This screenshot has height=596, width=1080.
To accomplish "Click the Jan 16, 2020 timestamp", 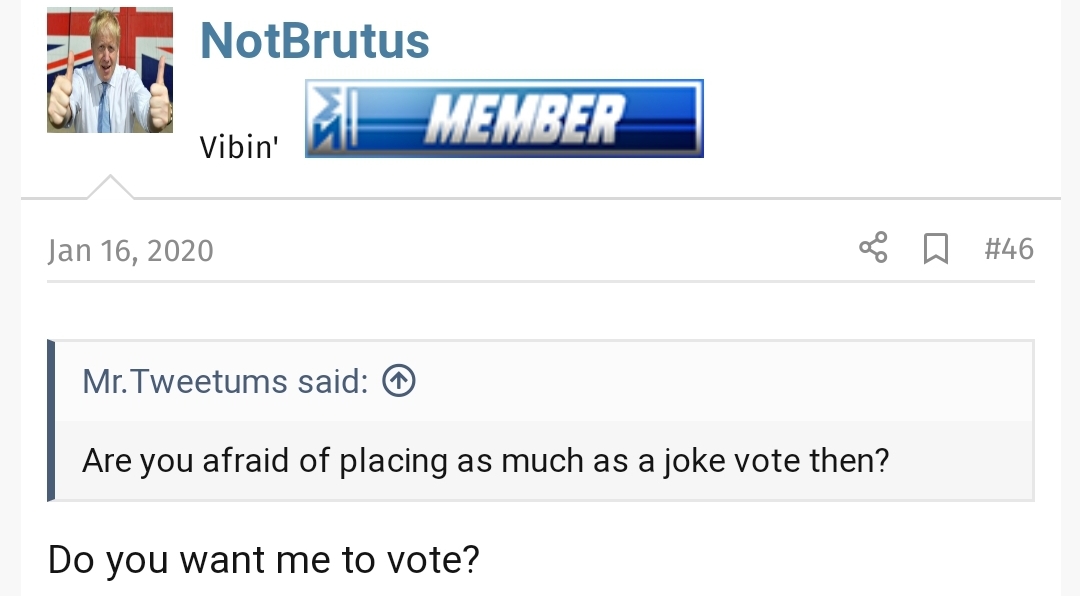I will pyautogui.click(x=130, y=250).
